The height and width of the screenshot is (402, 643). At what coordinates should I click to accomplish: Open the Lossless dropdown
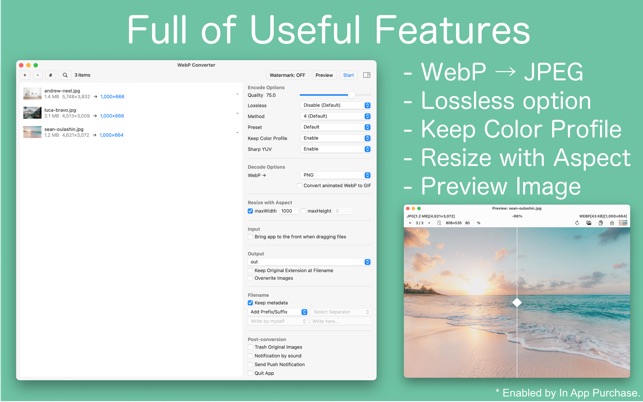336,105
